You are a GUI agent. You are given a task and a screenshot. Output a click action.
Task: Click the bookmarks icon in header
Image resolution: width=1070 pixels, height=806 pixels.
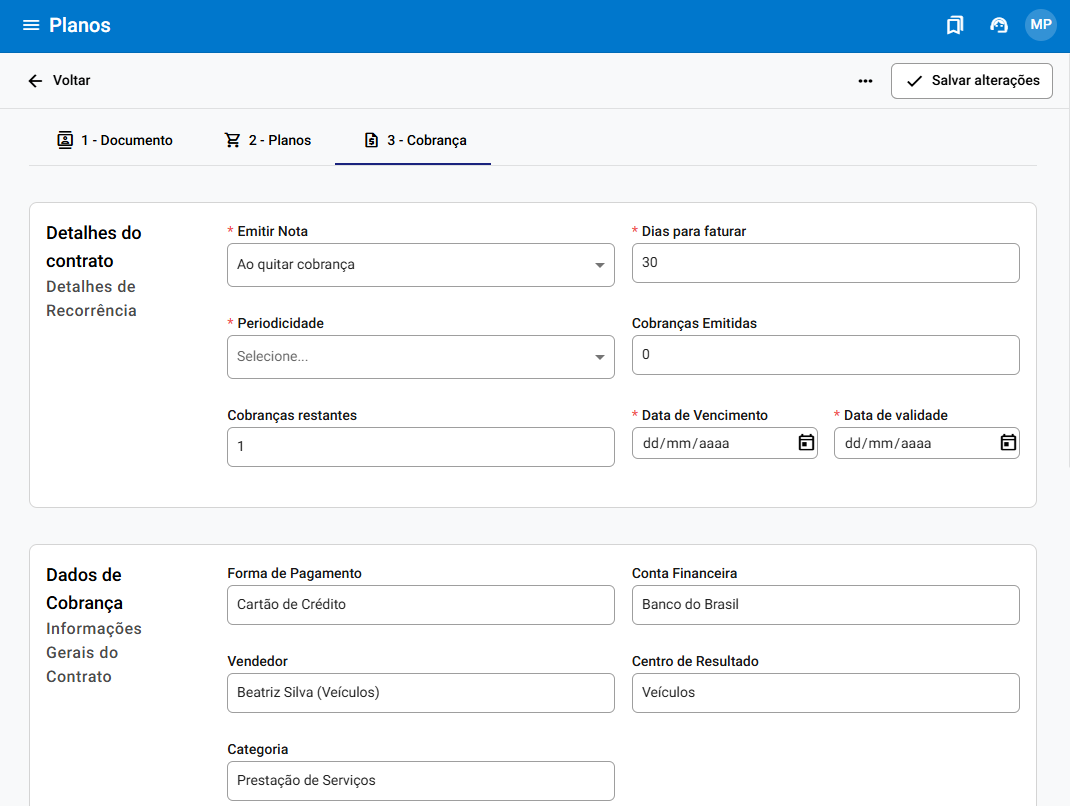(x=955, y=25)
